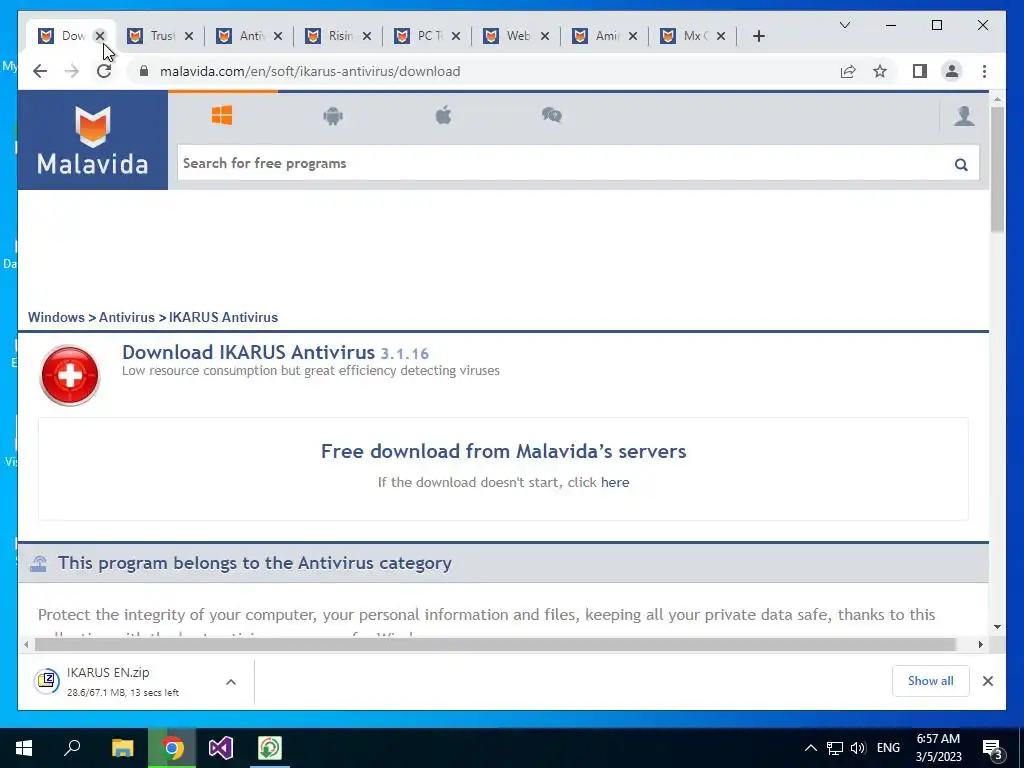Click the Antivirus category heading
This screenshot has width=1024, height=768.
255,563
